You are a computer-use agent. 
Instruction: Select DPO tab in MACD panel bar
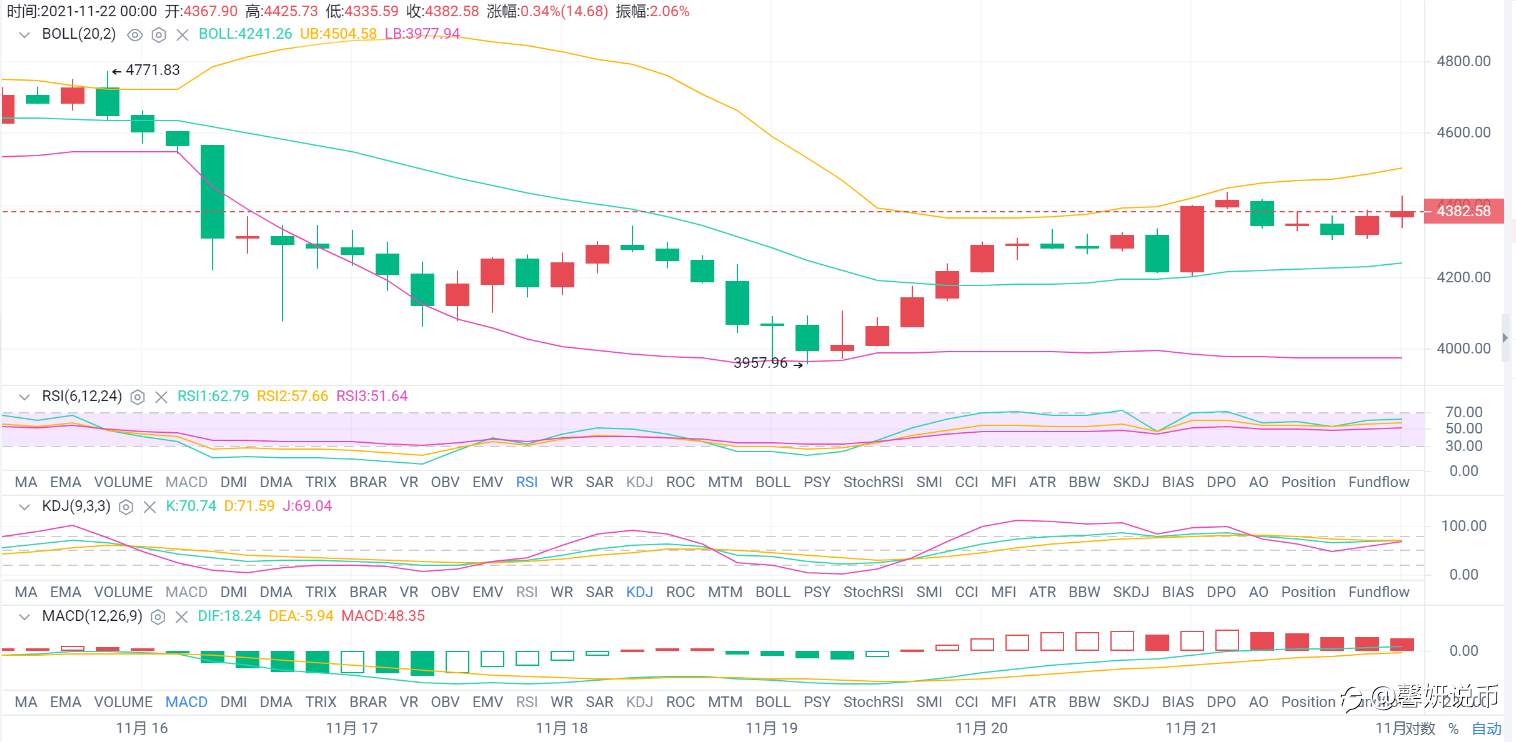click(x=1221, y=702)
